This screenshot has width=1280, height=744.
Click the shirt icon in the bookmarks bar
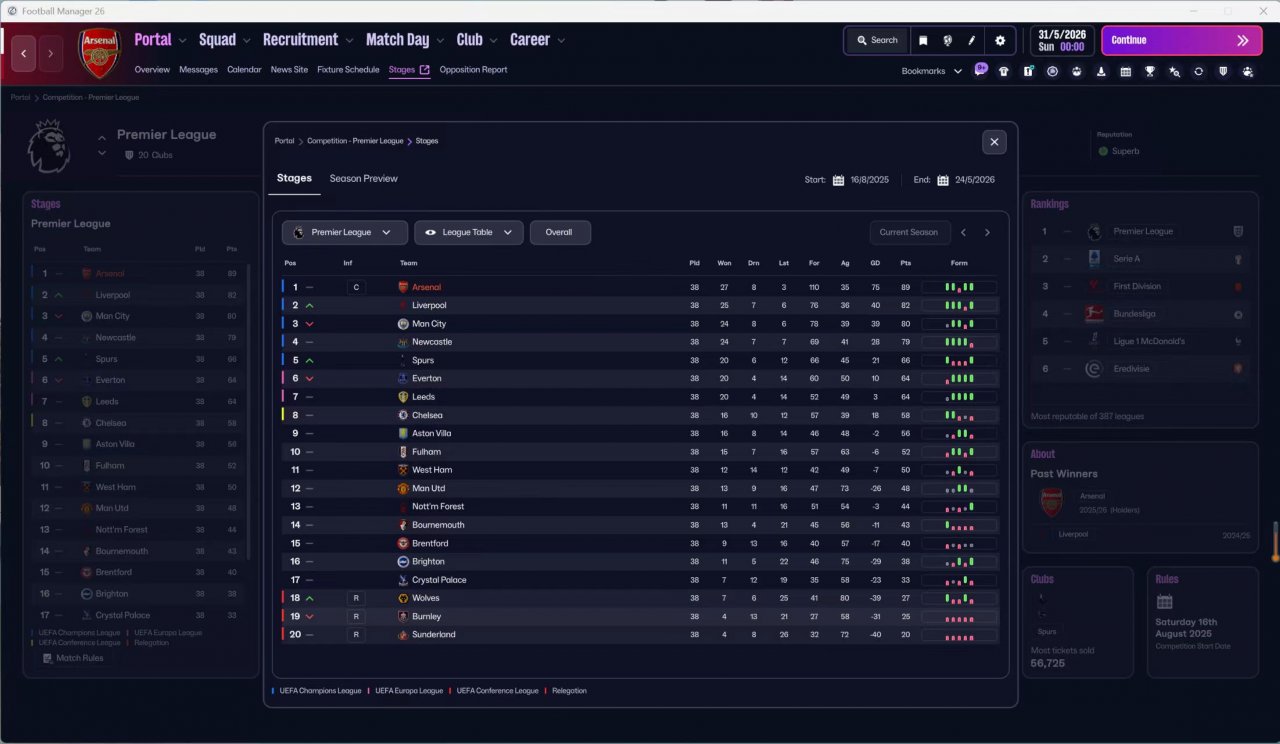point(1004,72)
